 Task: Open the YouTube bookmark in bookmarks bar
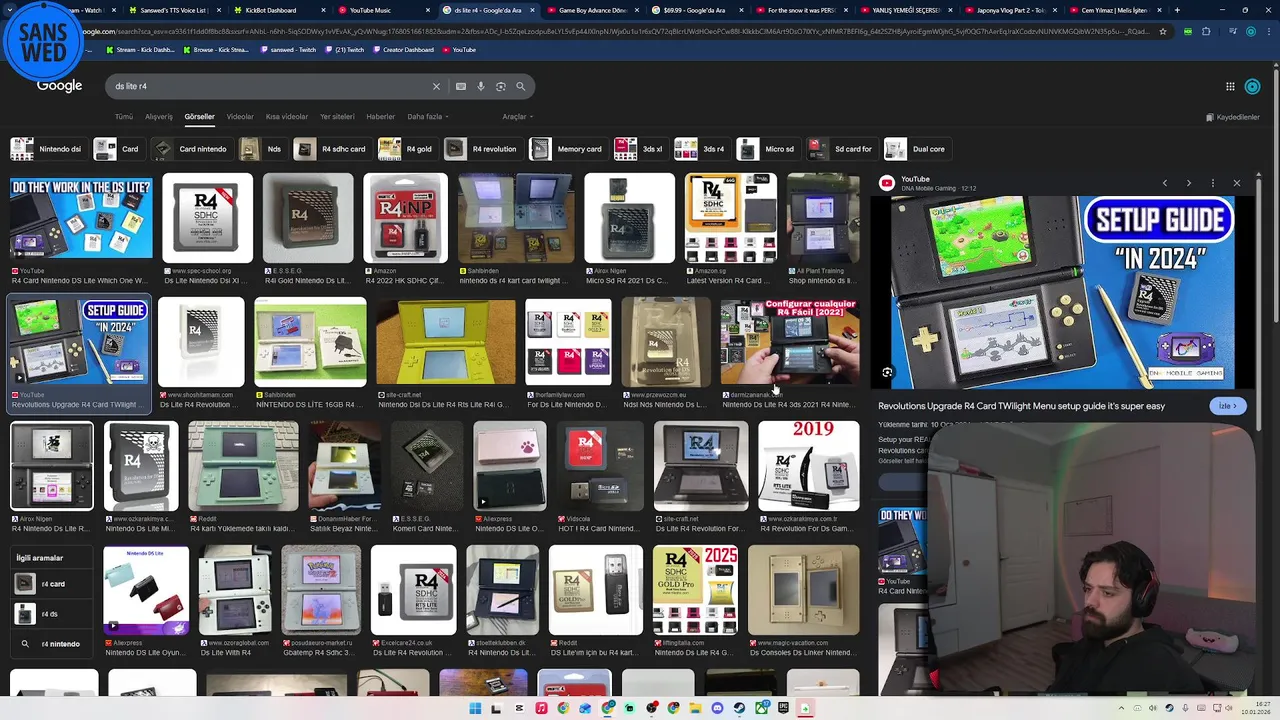459,50
